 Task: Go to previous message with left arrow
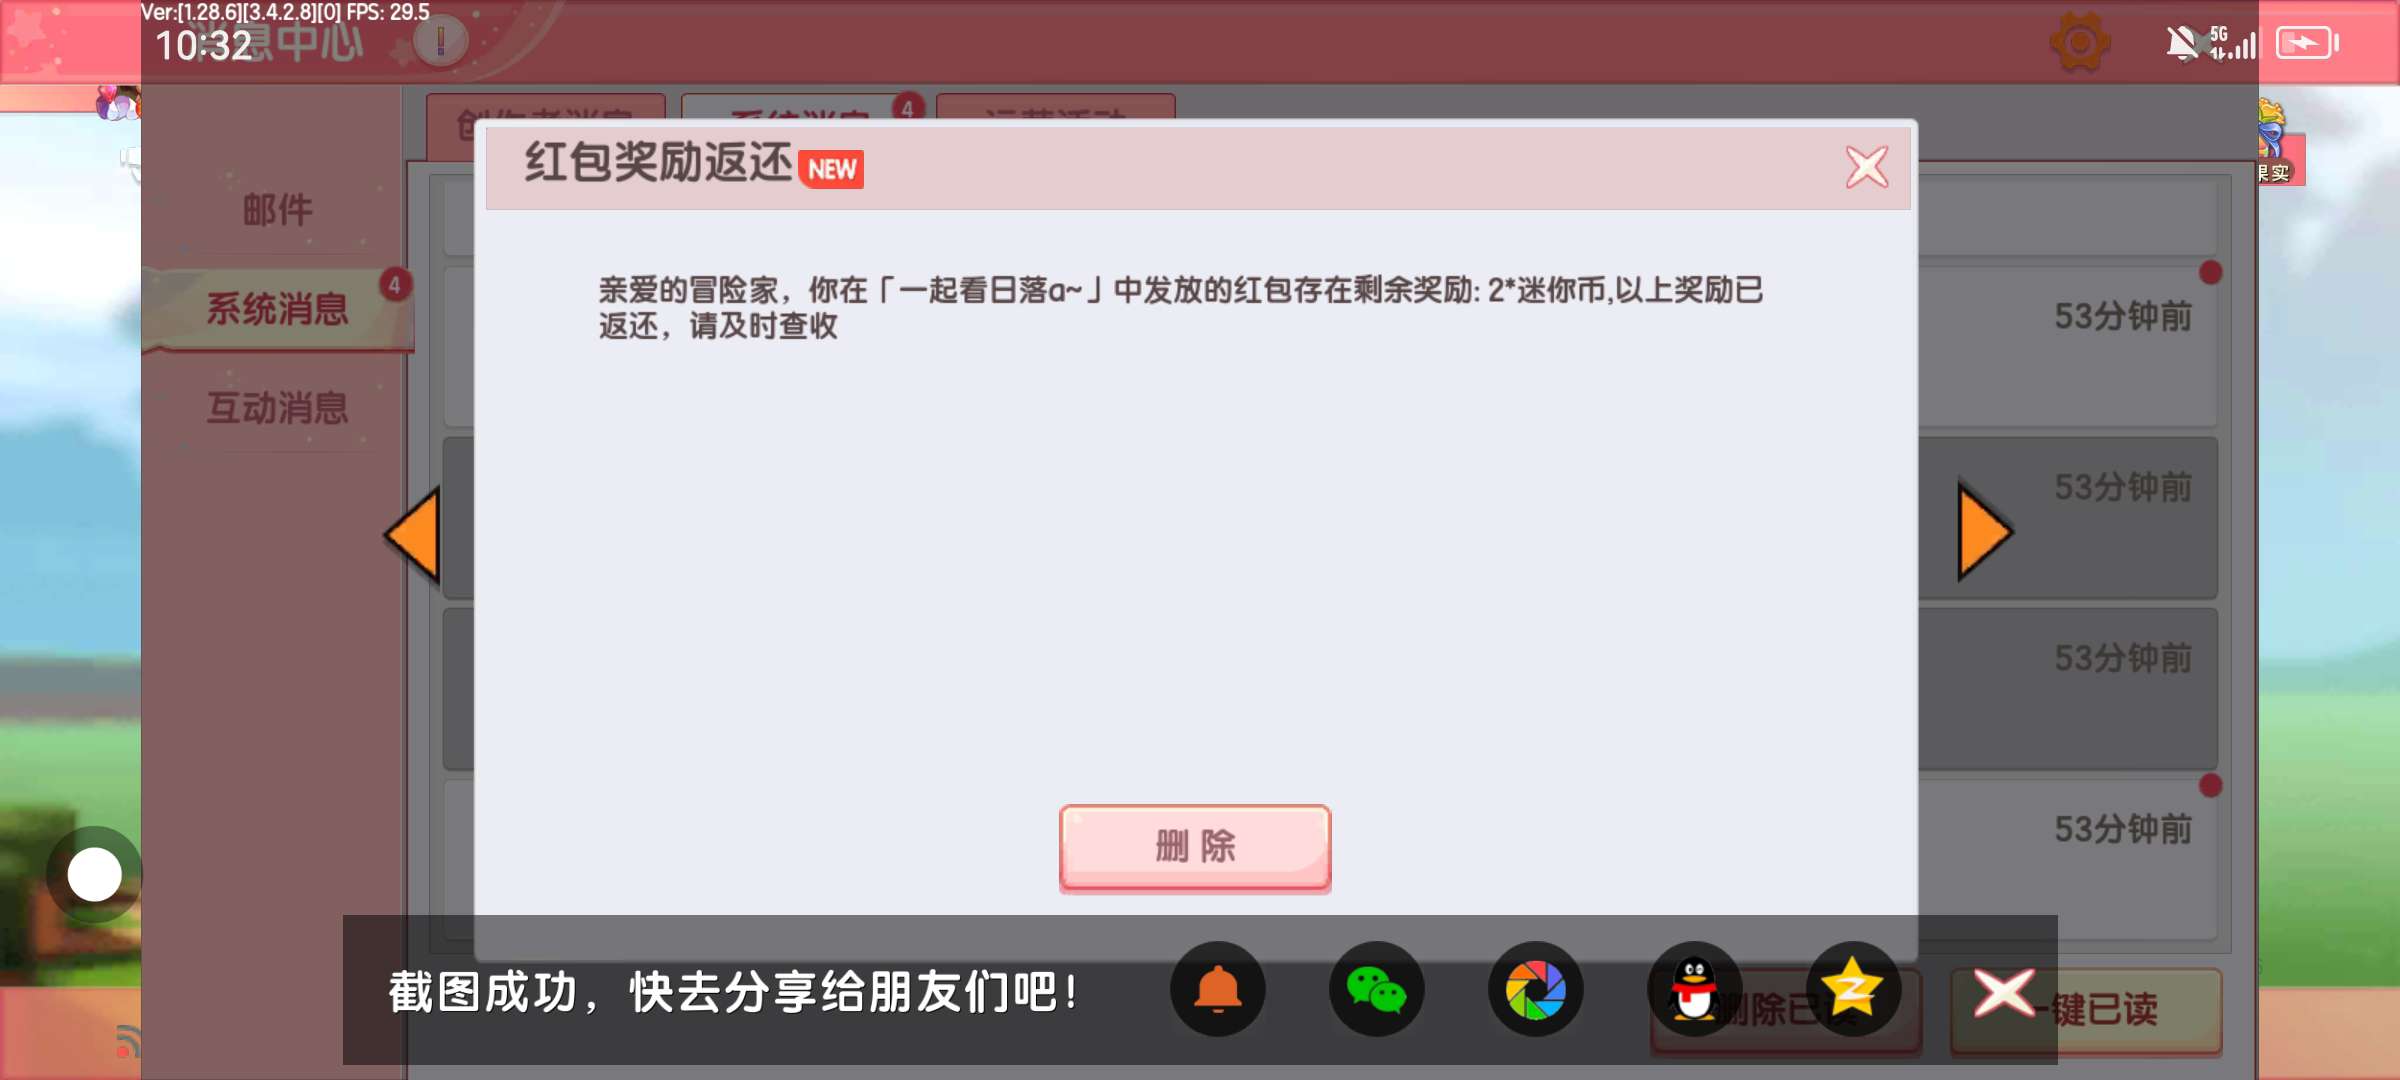(x=413, y=534)
